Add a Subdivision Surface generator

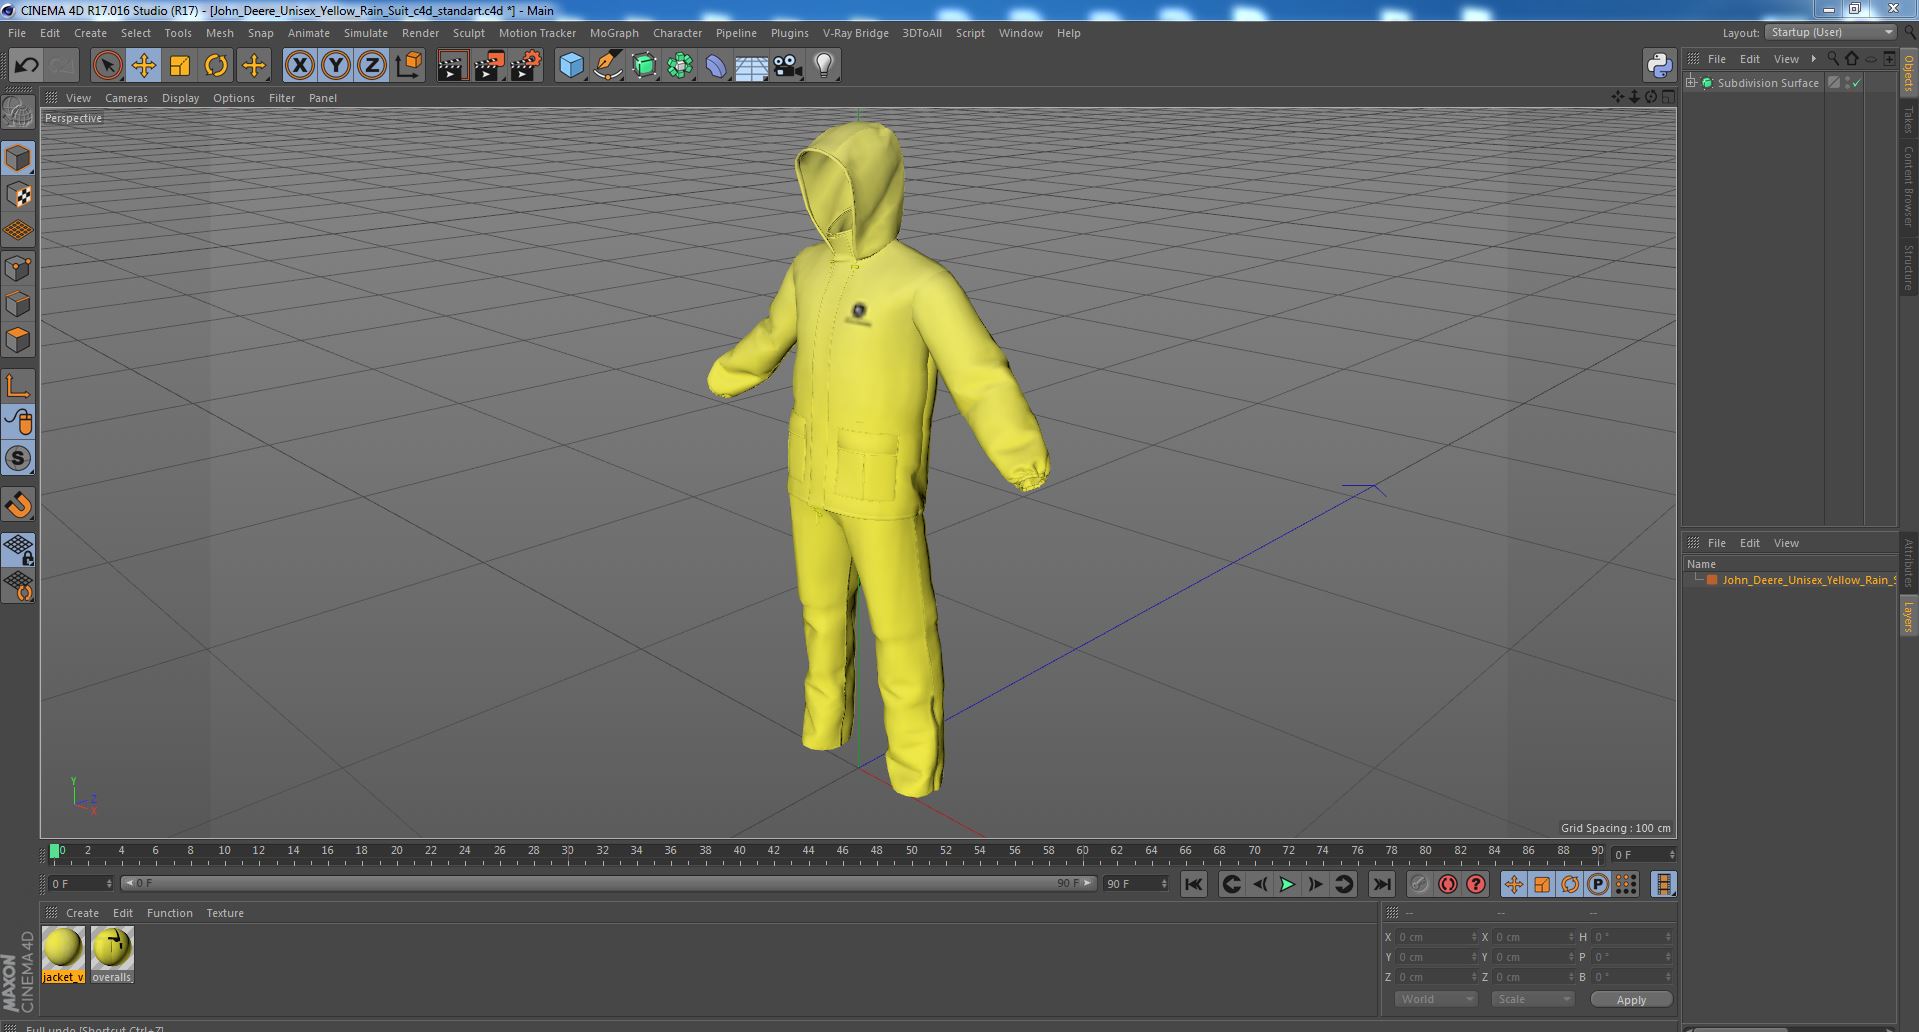coord(644,66)
